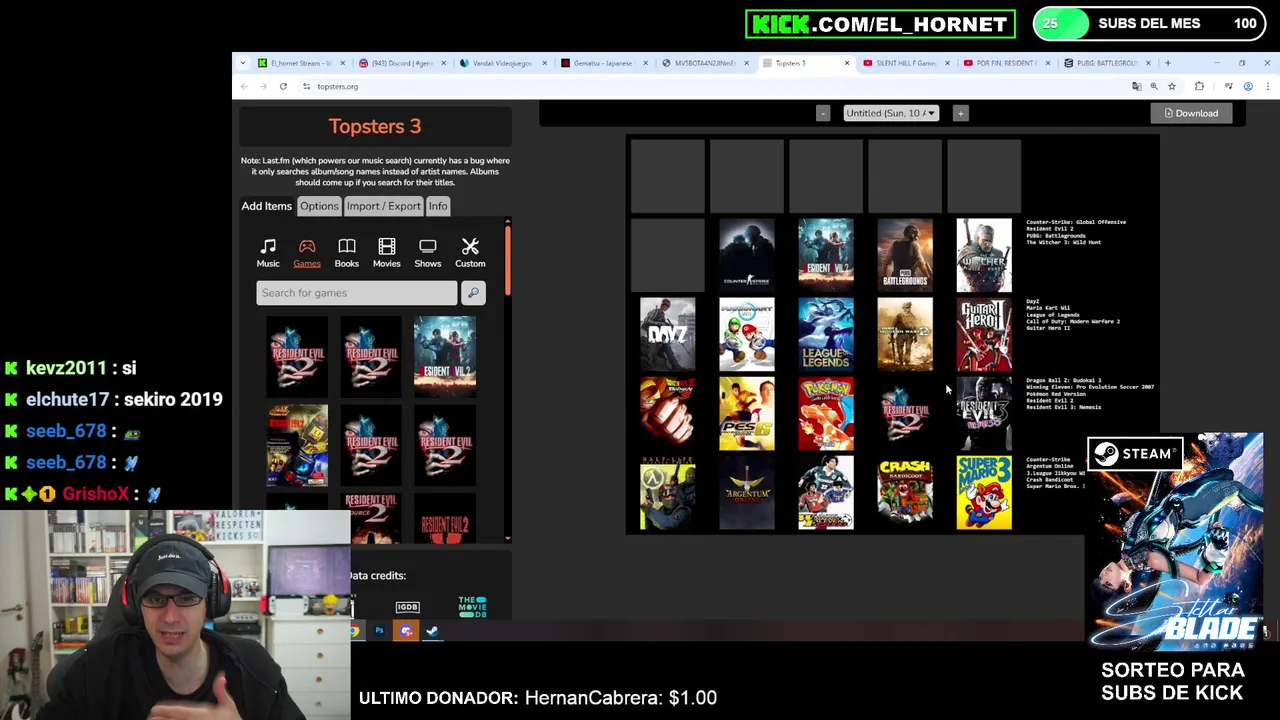Bookmark this page with the star icon
Screen dimensions: 1280x720
1172,87
